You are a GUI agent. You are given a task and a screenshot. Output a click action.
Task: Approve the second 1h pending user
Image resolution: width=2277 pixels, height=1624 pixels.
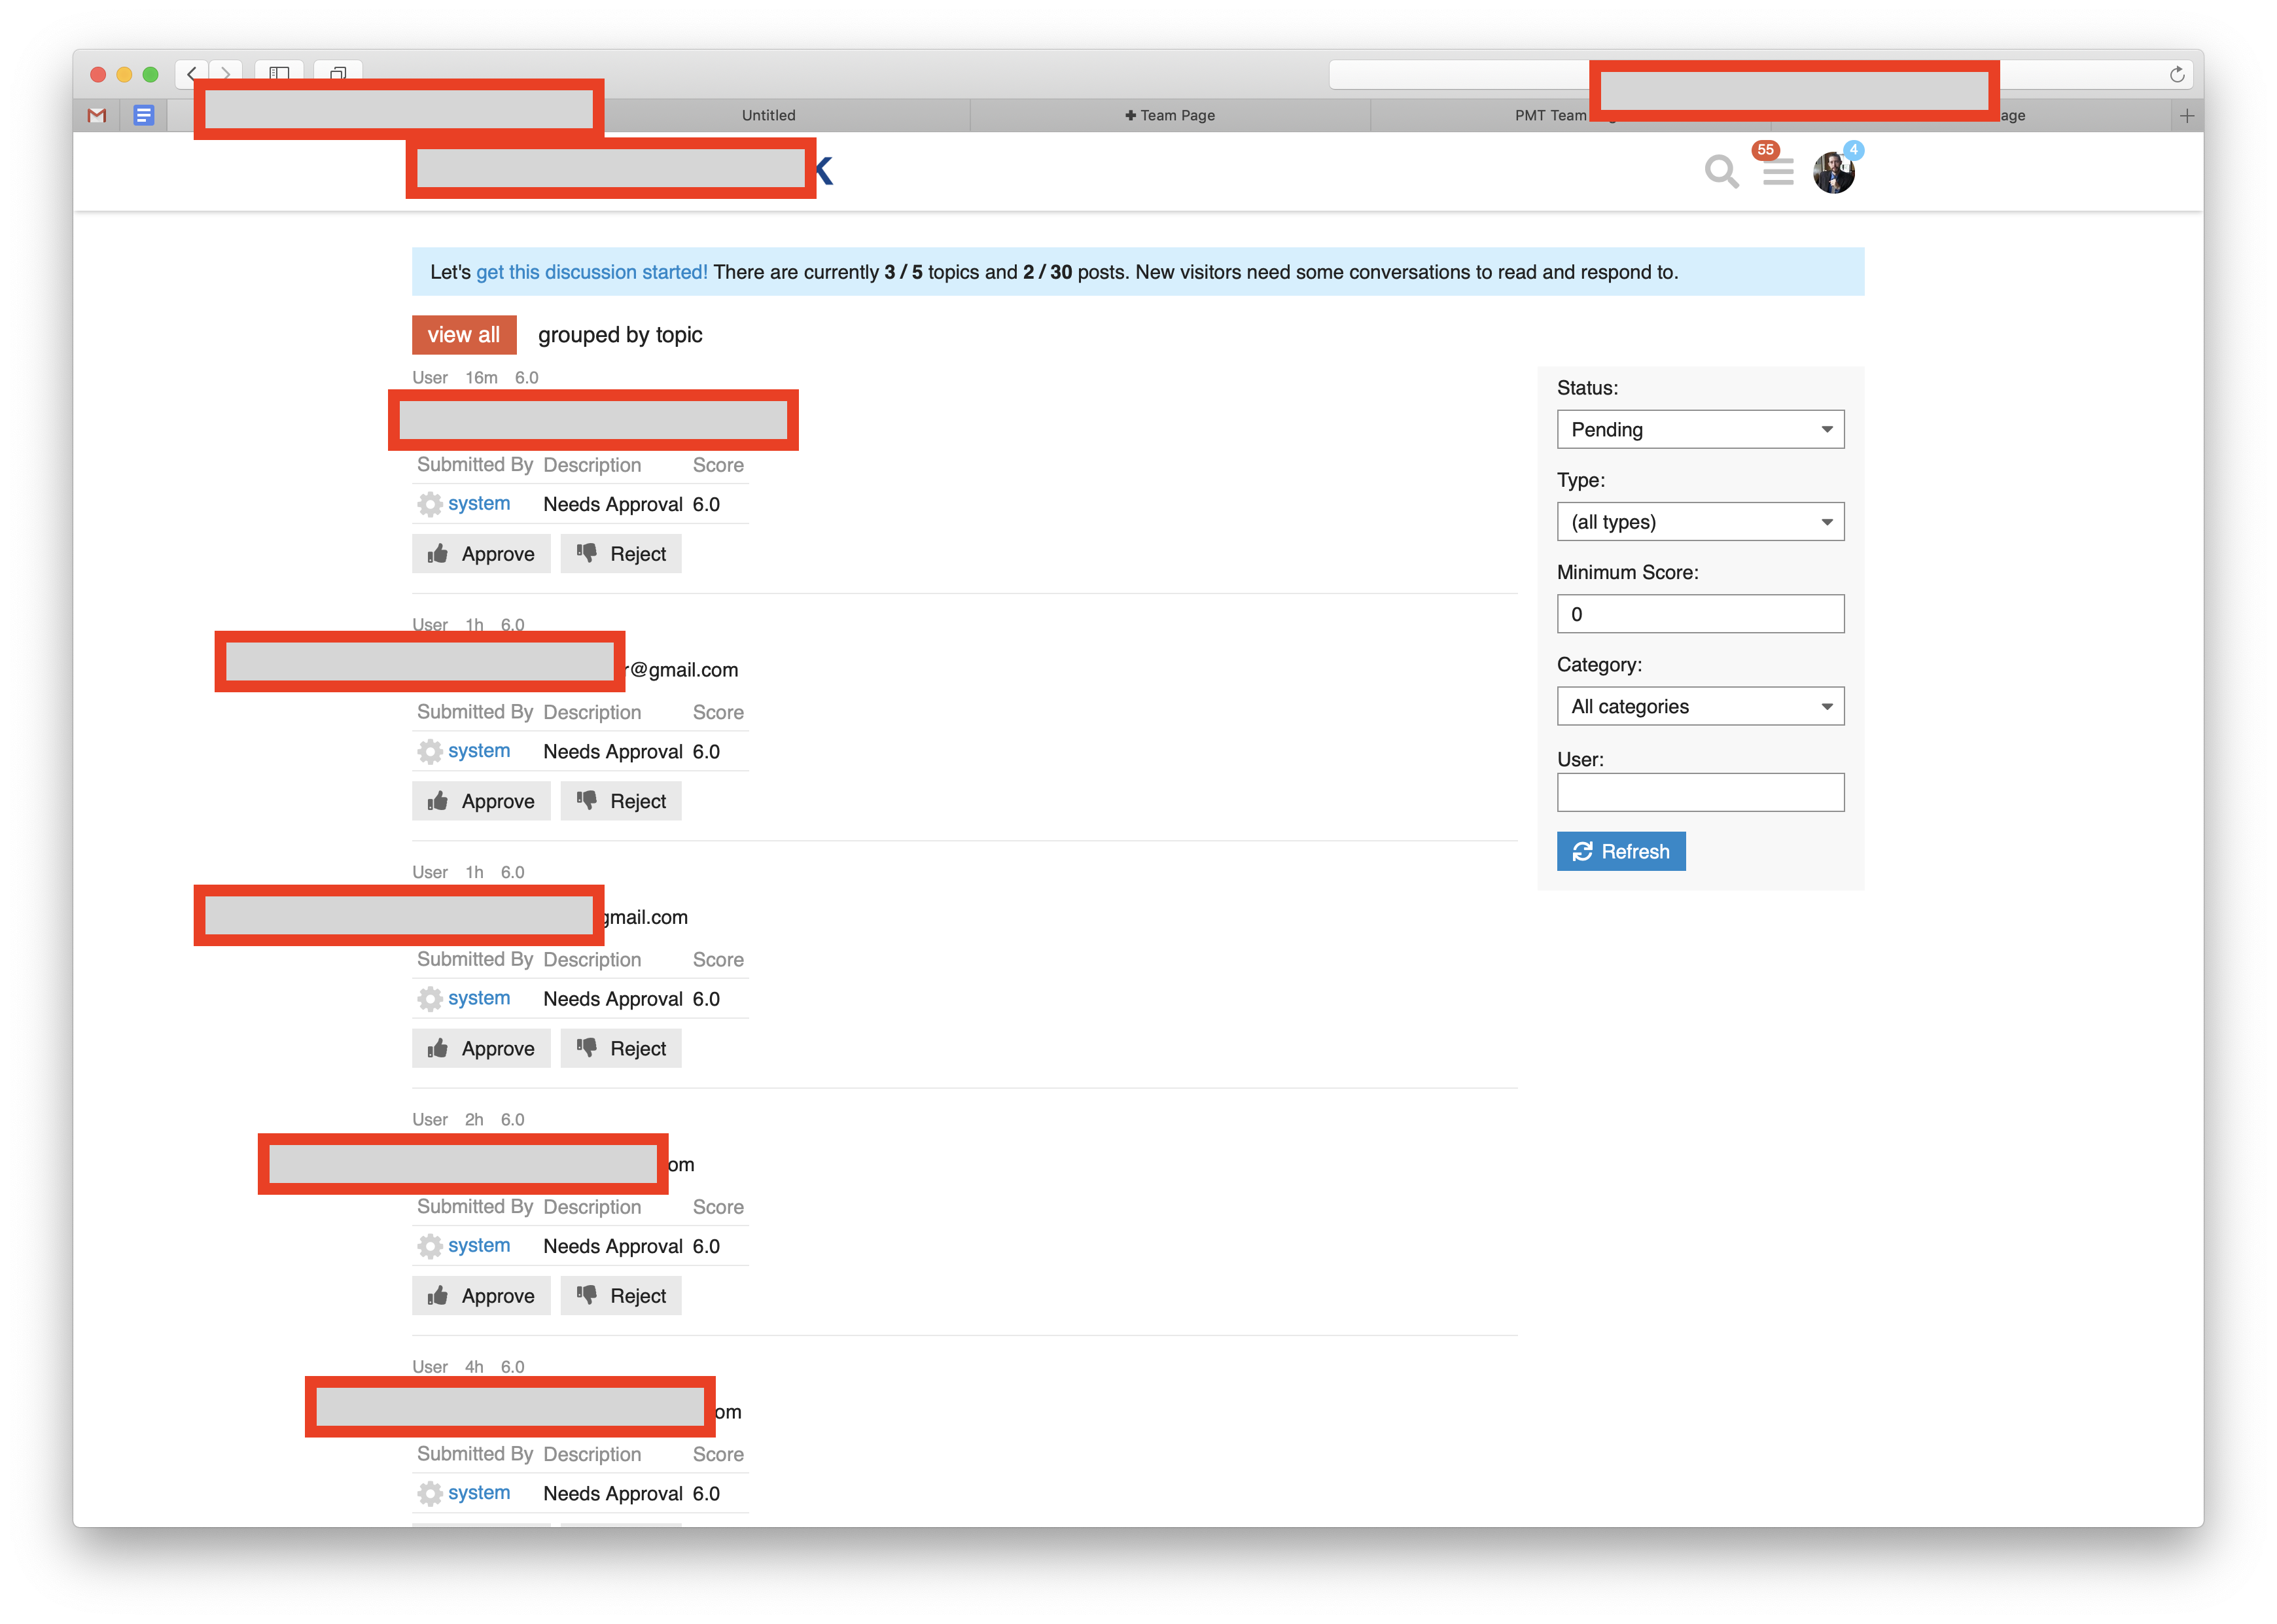pyautogui.click(x=481, y=1048)
